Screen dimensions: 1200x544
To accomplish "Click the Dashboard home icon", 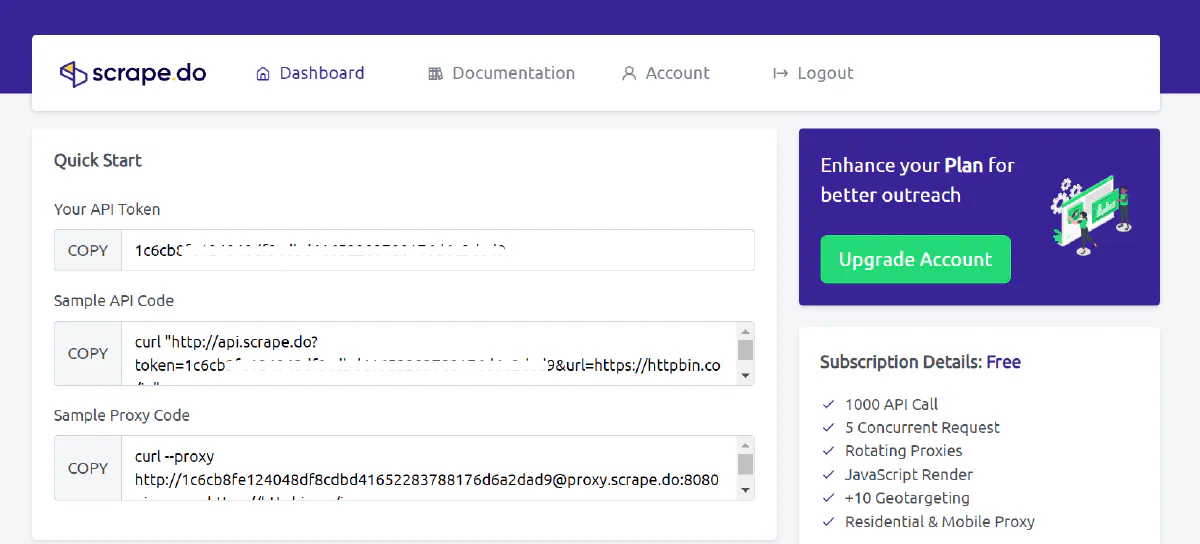I will [263, 74].
